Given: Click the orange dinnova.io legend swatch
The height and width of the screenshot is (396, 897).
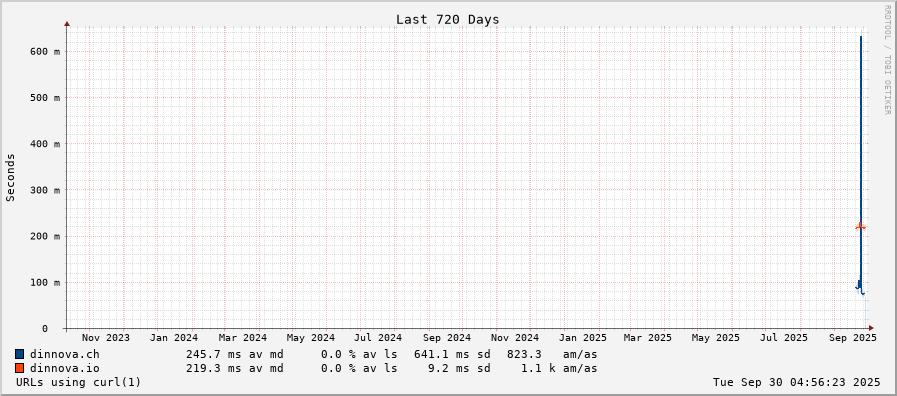Looking at the screenshot, I should [20, 369].
